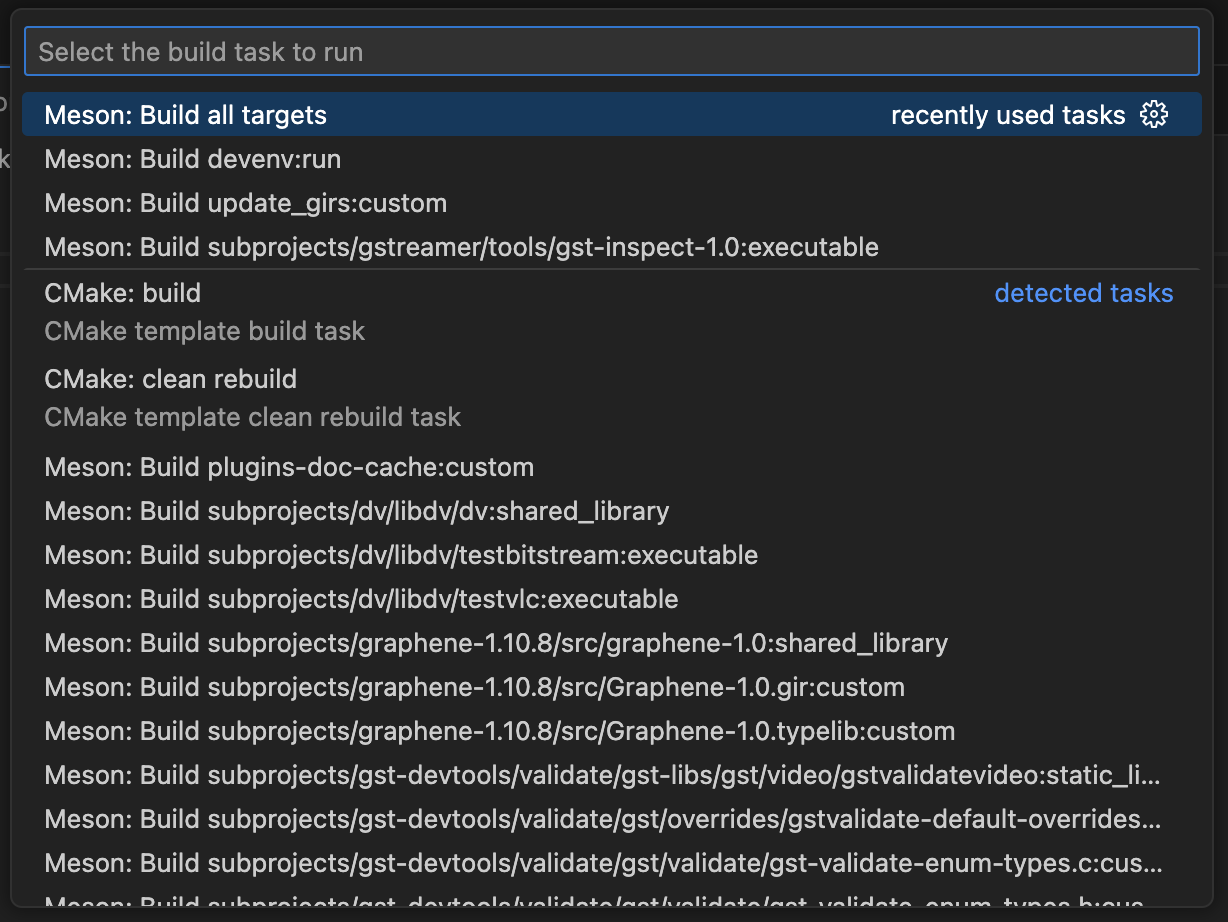
Task: Select the gst-validate-enum-types.c build task
Action: pos(603,863)
